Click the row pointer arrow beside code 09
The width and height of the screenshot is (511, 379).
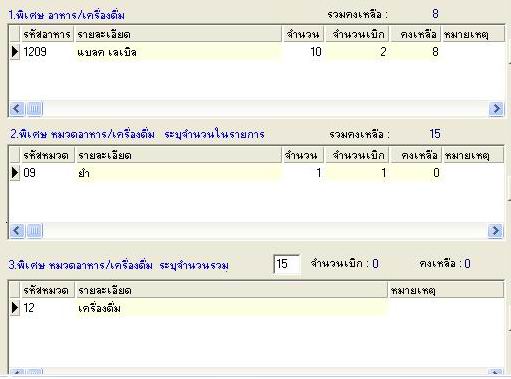click(x=15, y=173)
